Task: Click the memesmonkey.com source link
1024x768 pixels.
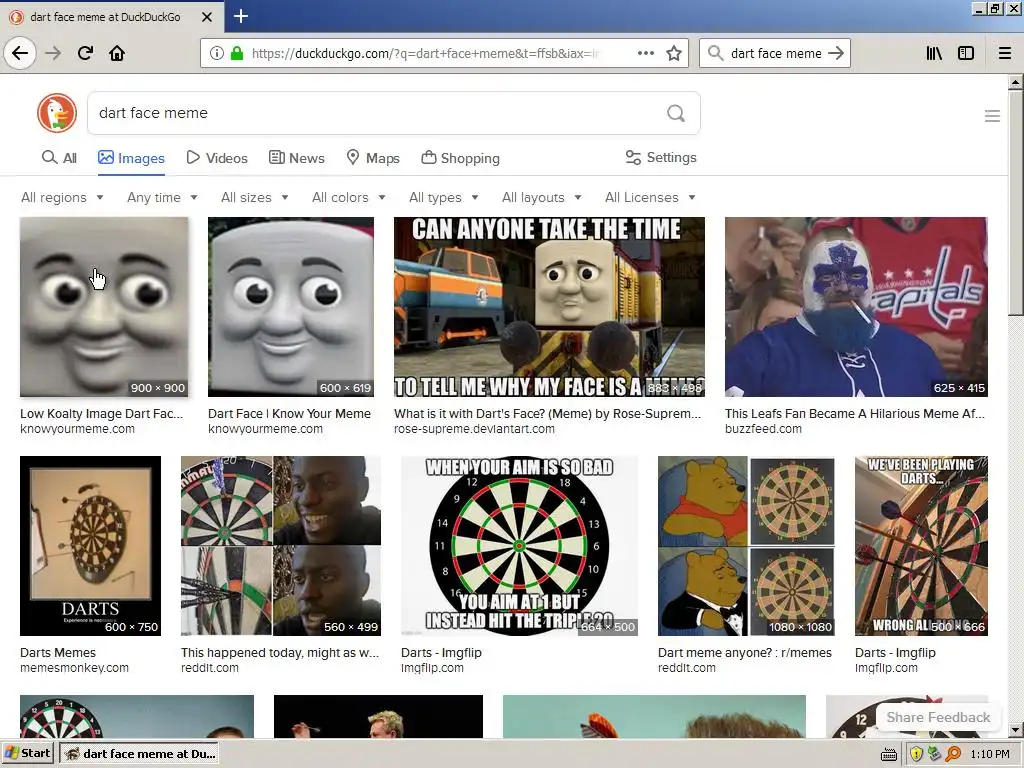Action: point(74,668)
